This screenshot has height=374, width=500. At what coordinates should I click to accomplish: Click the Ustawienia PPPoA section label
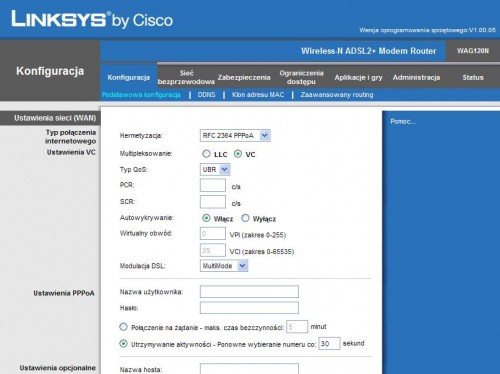pos(64,293)
